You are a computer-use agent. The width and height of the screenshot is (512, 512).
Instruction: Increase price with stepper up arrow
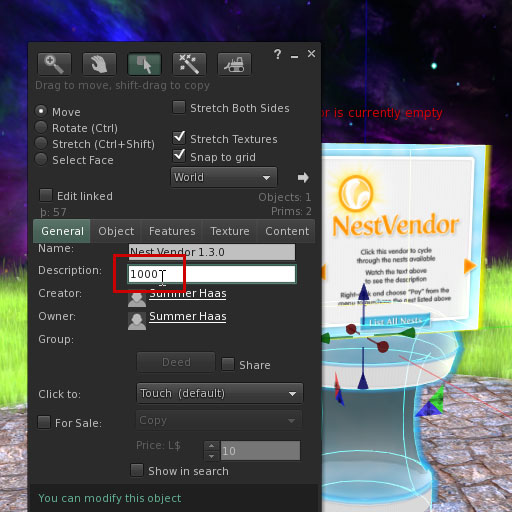[211, 446]
